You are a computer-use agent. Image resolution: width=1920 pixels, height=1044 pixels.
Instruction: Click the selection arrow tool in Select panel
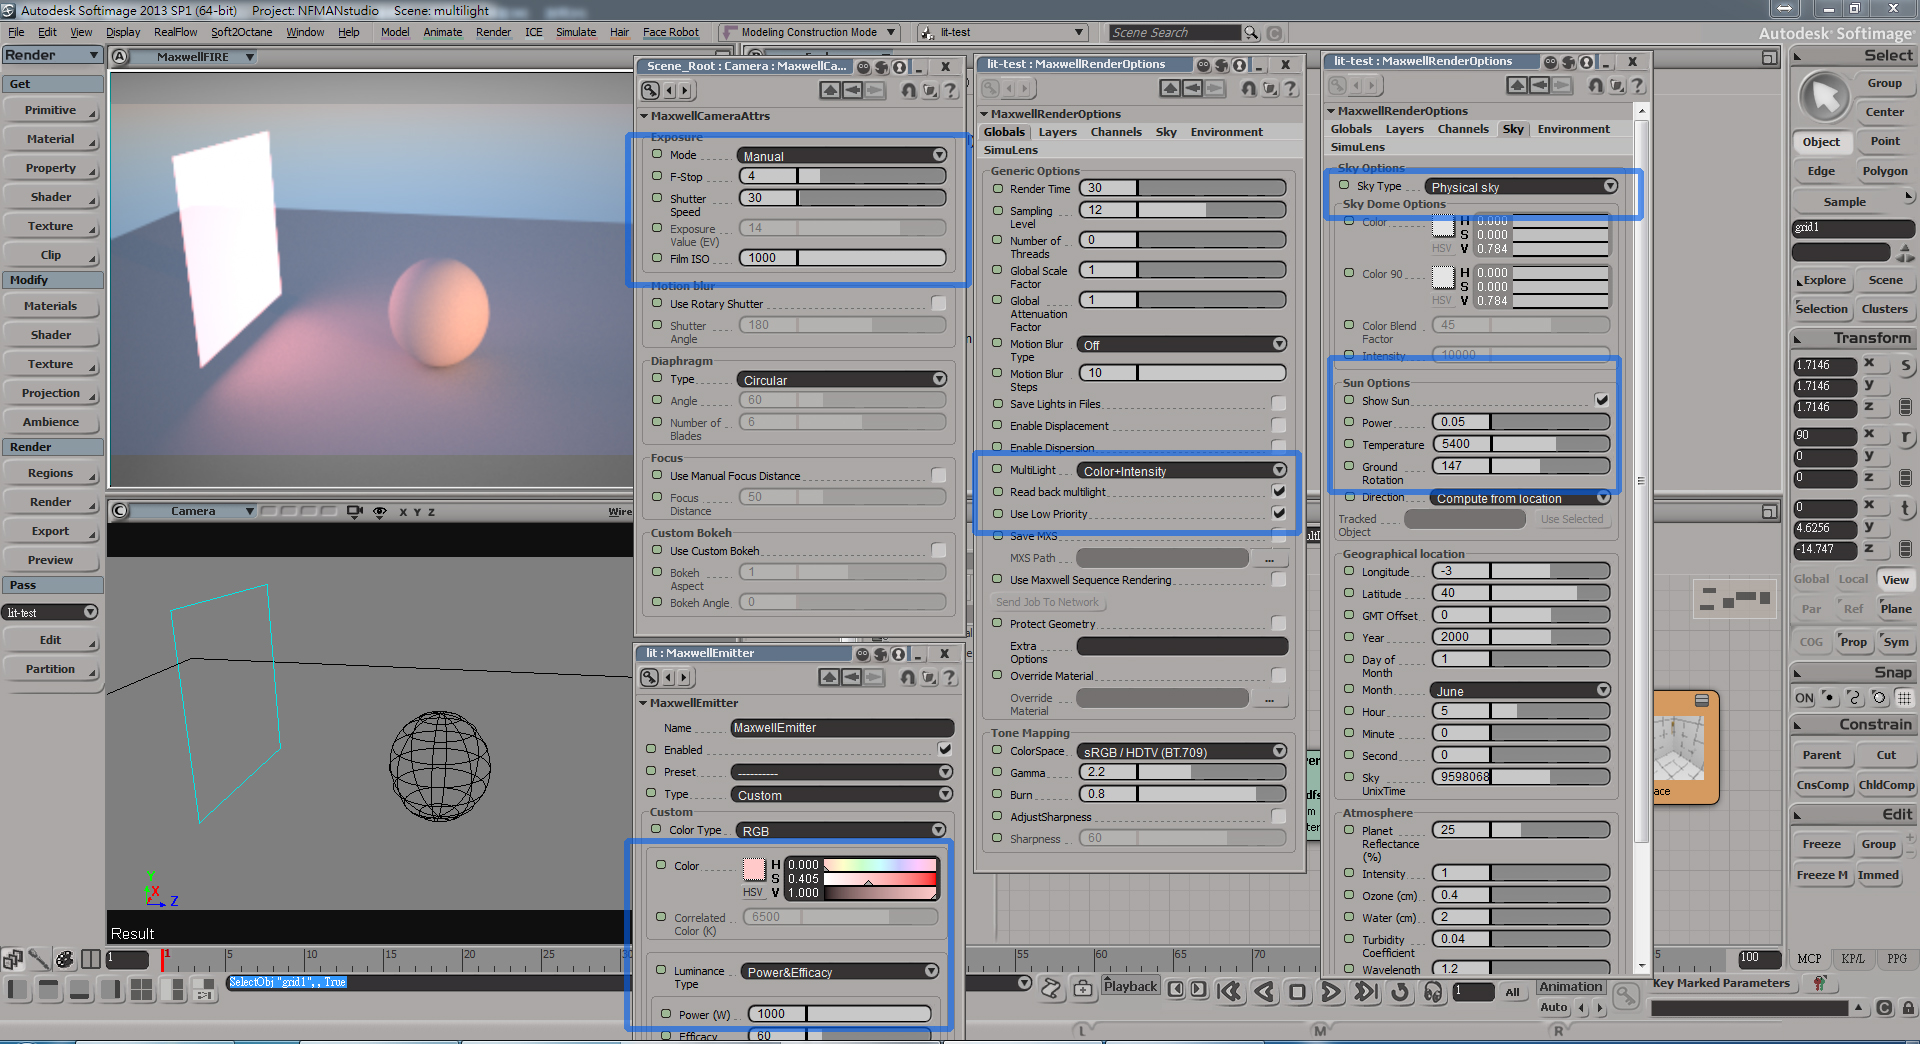pyautogui.click(x=1825, y=98)
